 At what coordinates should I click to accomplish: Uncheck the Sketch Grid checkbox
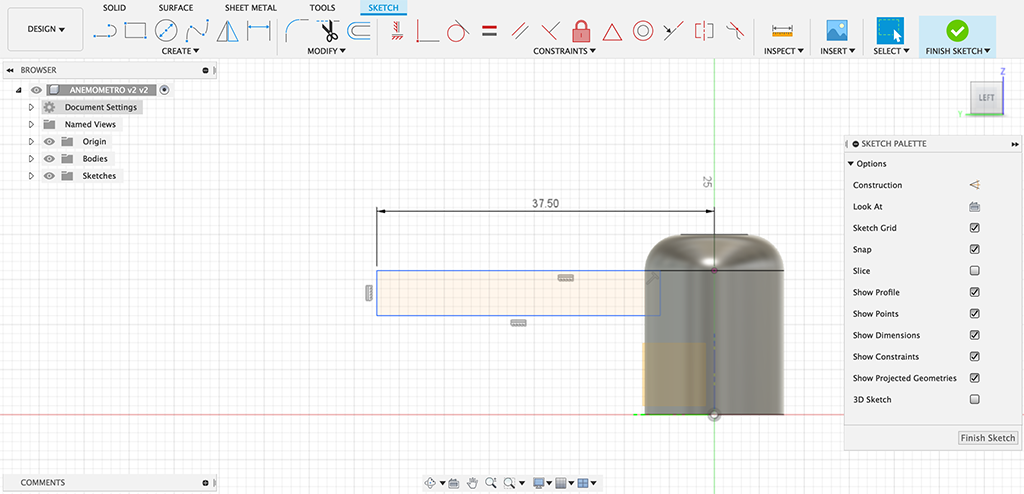point(974,228)
